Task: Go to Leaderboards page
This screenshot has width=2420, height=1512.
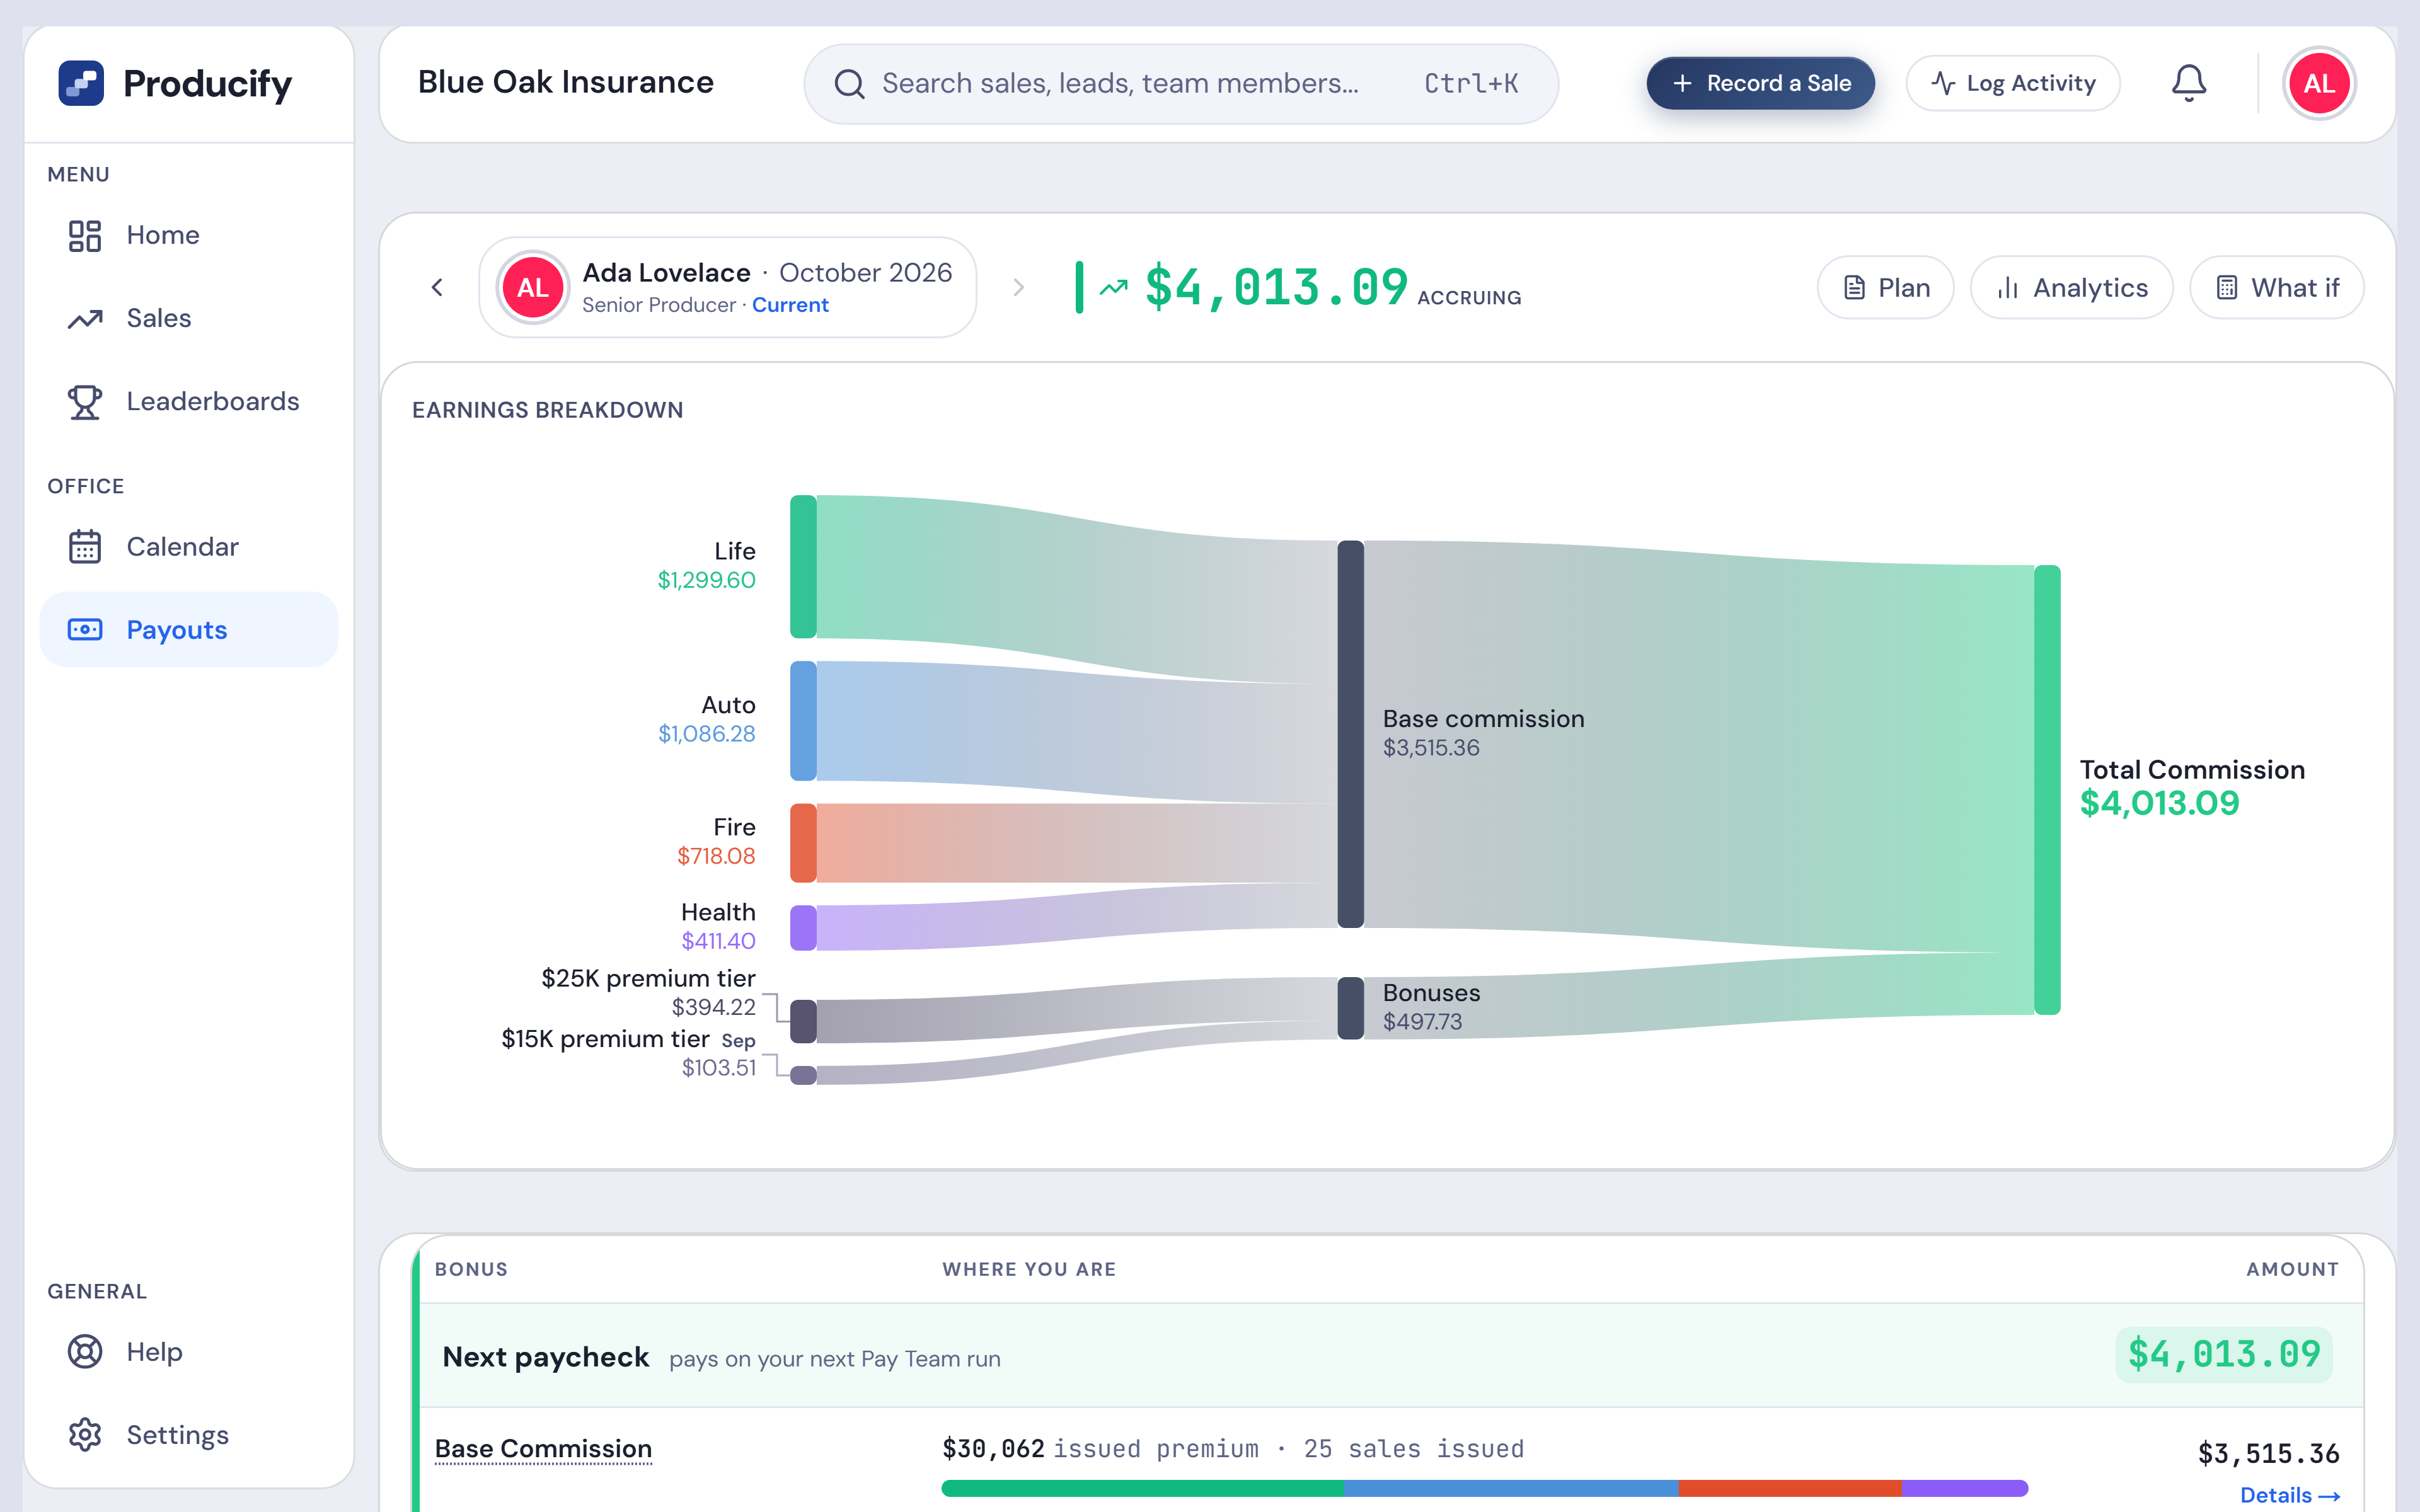Action: pyautogui.click(x=188, y=401)
